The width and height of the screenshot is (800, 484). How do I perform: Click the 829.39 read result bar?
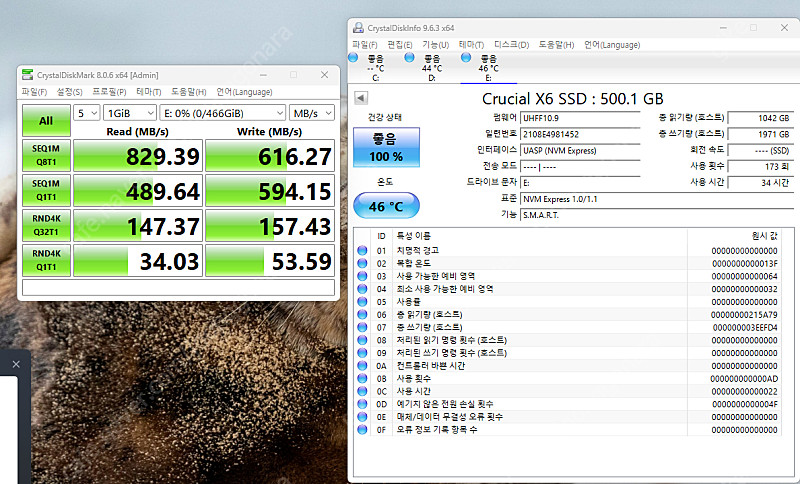click(138, 156)
